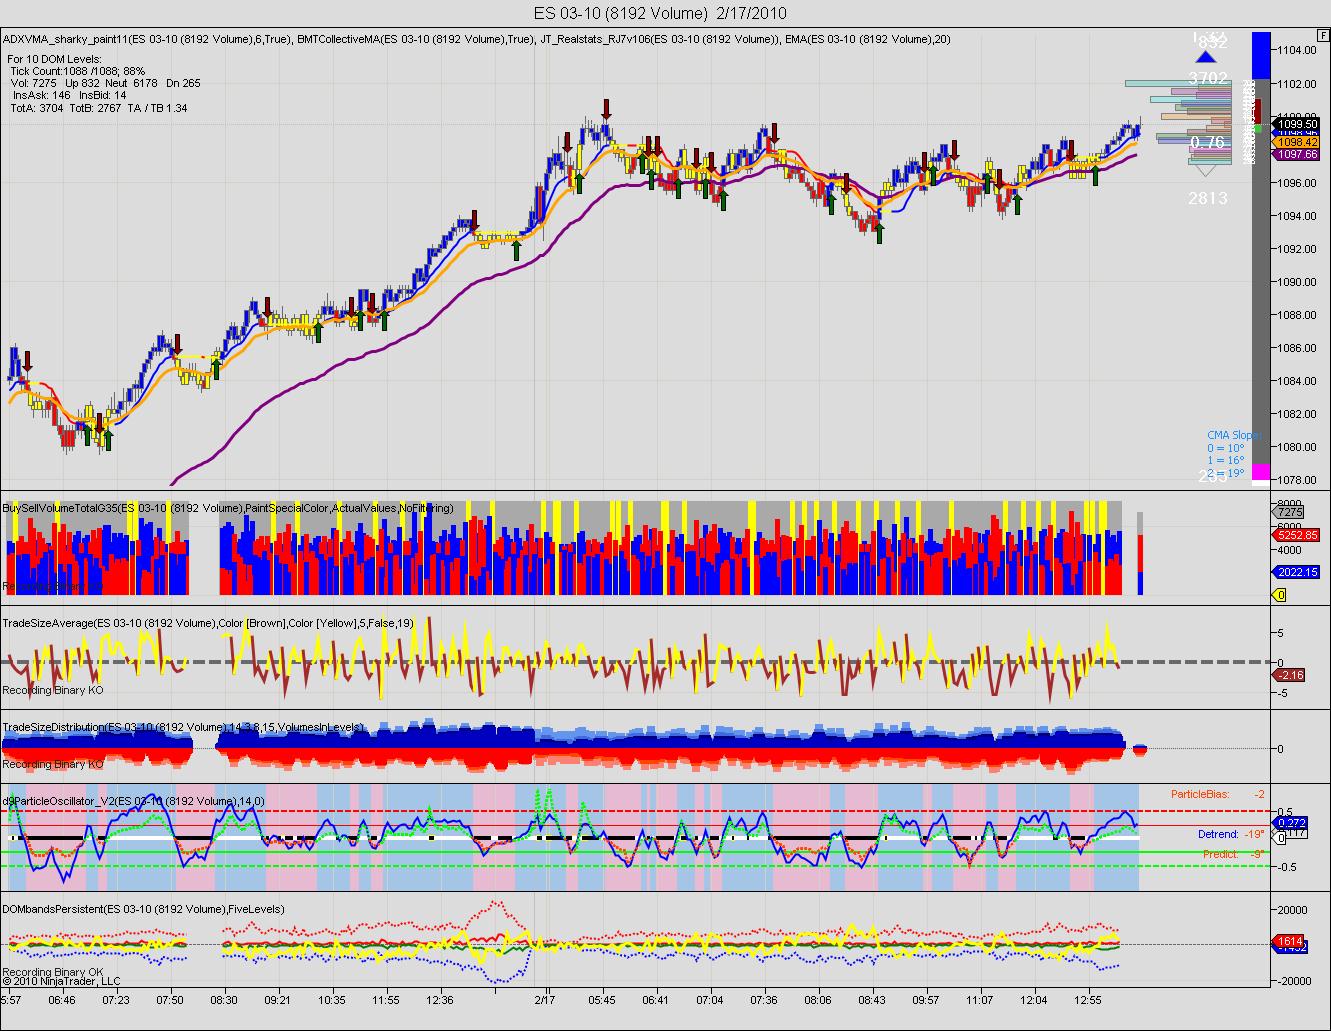The image size is (1331, 1031).
Task: Click the 12:55 time axis label
Action: [x=1088, y=999]
